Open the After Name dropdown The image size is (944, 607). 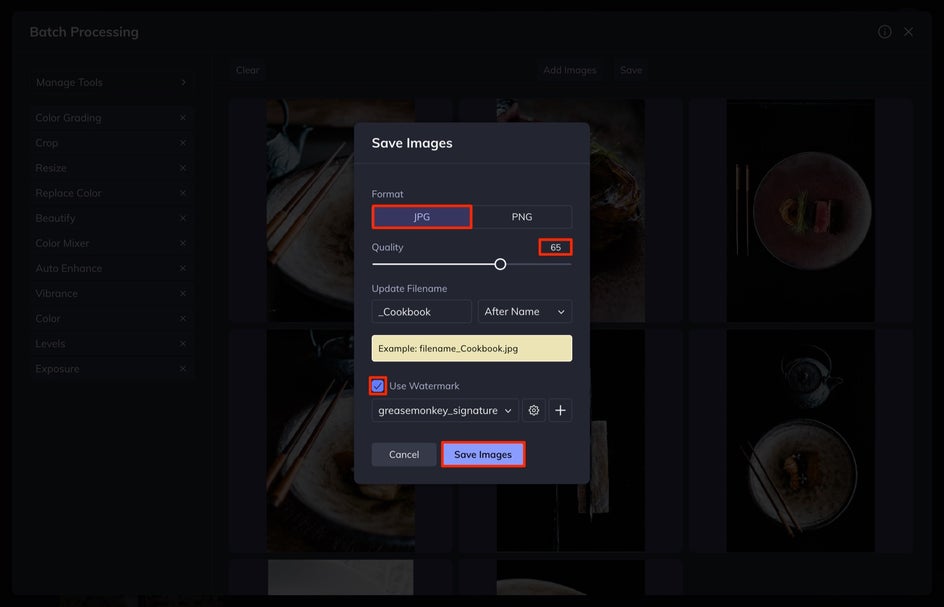click(x=524, y=312)
